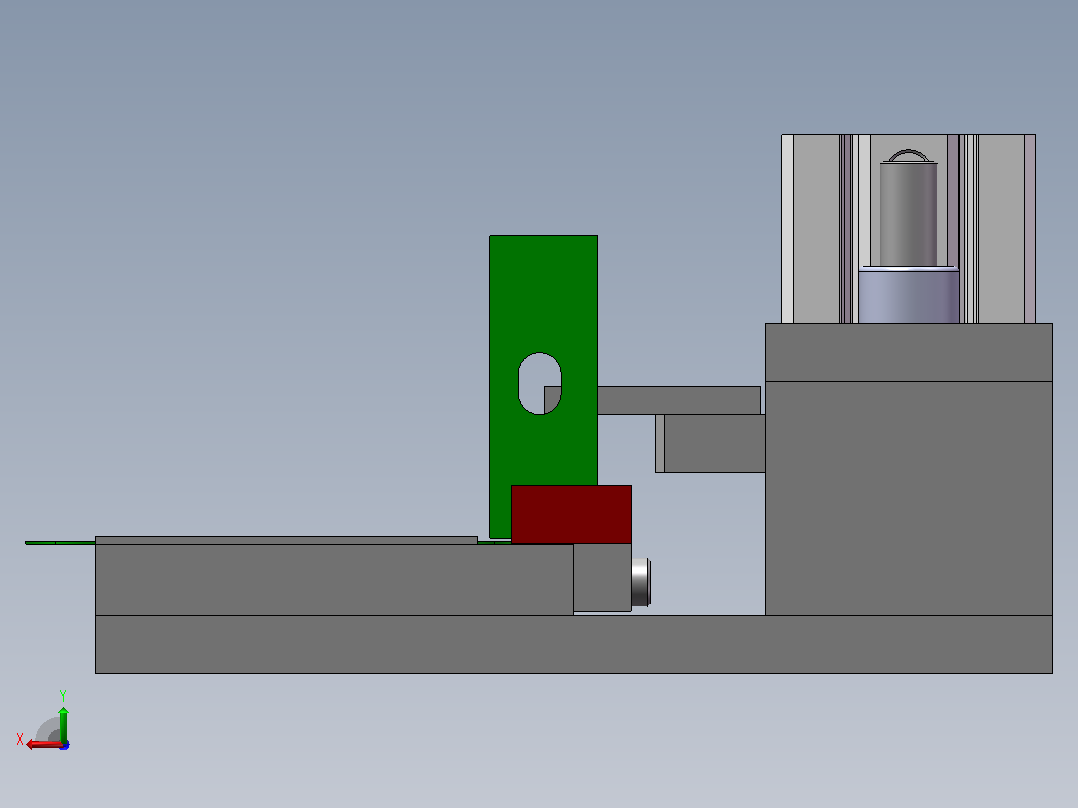Pick the small gray block beside the bolt
The image size is (1078, 808).
pyautogui.click(x=602, y=578)
